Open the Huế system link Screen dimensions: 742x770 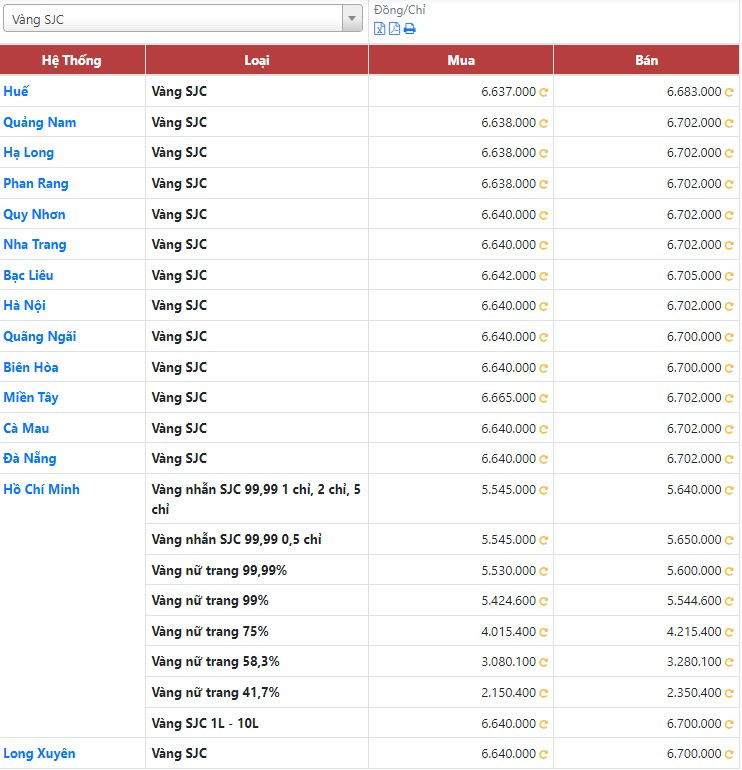(x=16, y=91)
